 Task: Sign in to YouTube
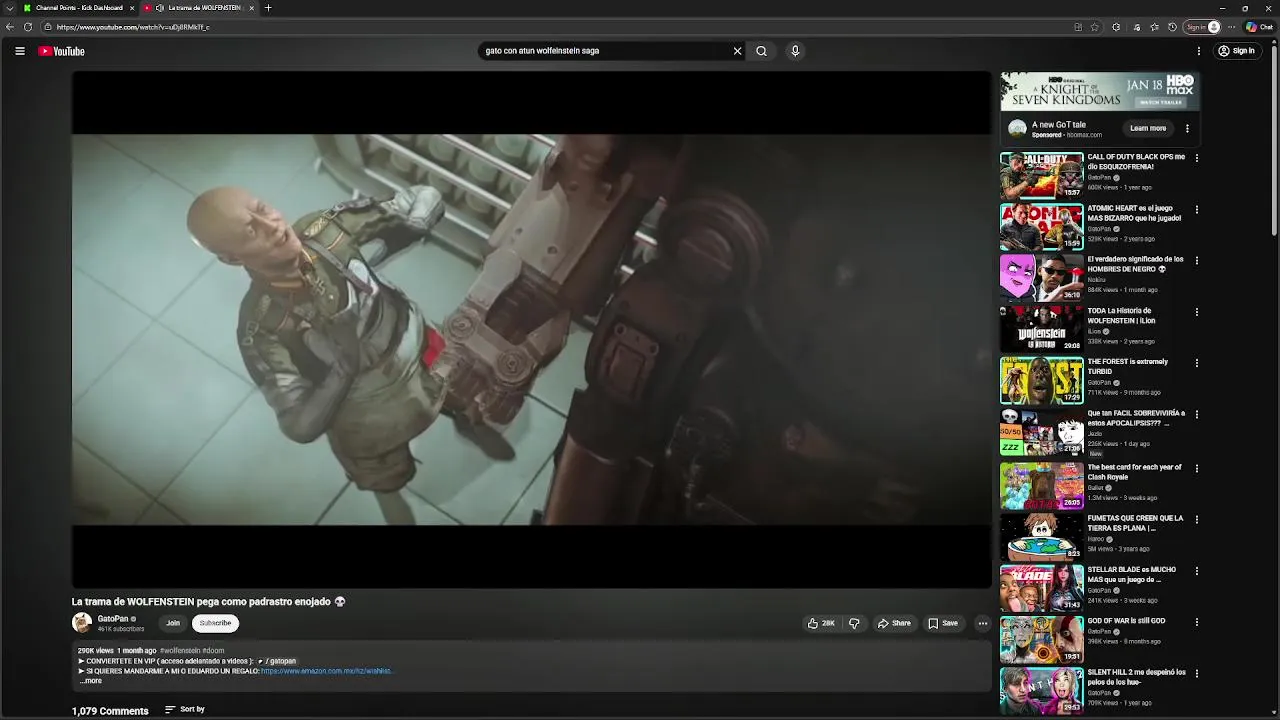click(1237, 51)
